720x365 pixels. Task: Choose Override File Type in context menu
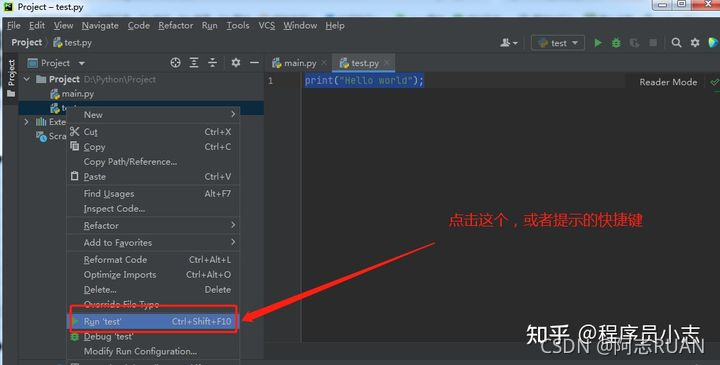pyautogui.click(x=153, y=304)
